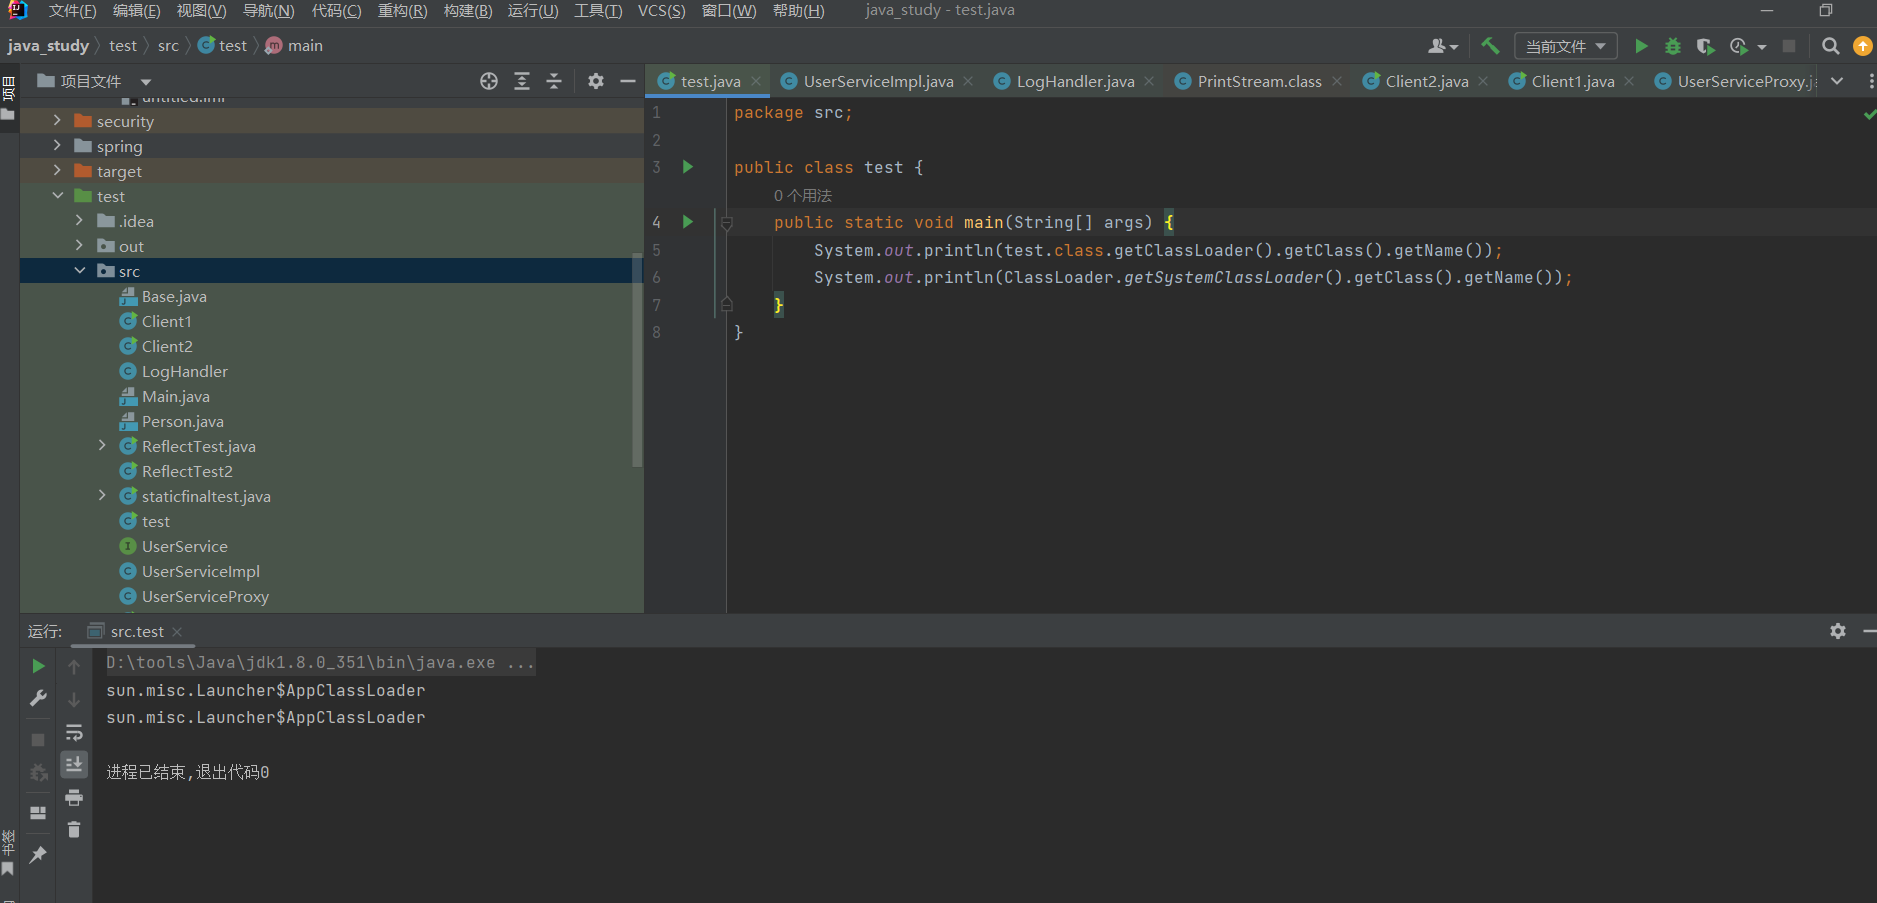
Task: Switch to LogHandler.java tab
Action: 1075,81
